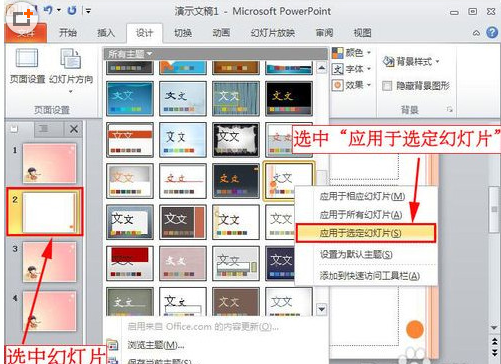Open the 文件 file tab
The image size is (501, 364).
26,33
